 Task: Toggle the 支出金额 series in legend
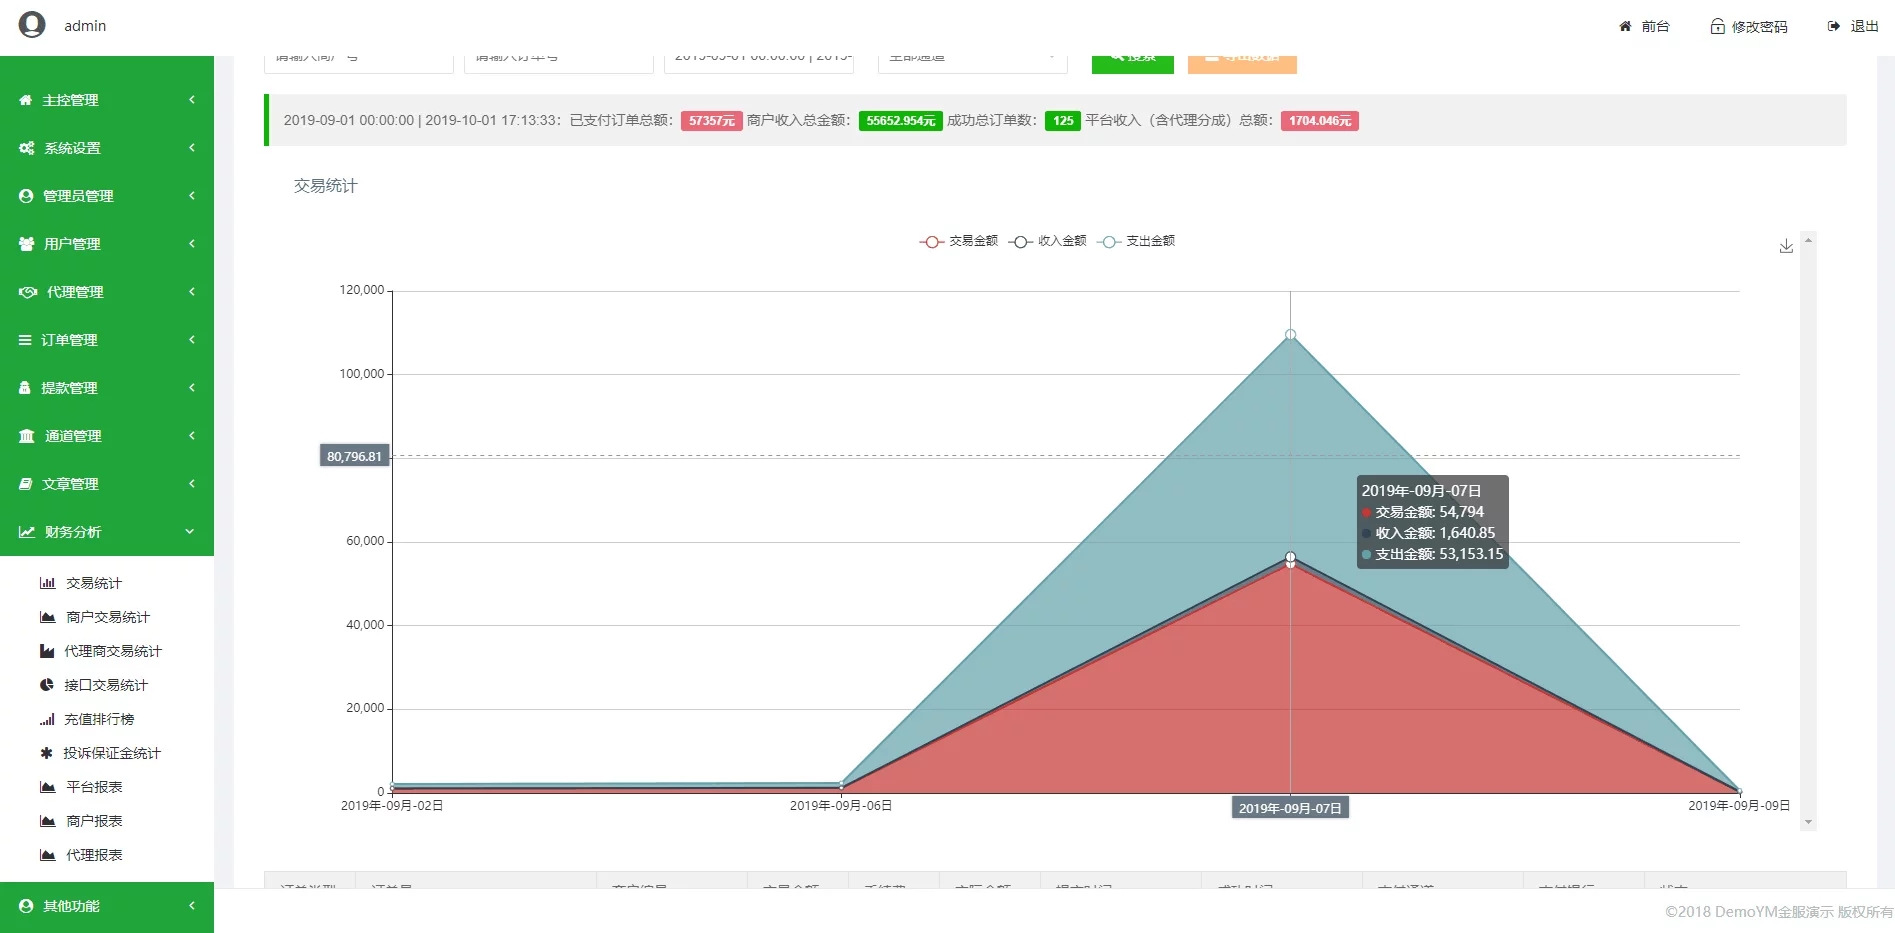(x=1137, y=241)
